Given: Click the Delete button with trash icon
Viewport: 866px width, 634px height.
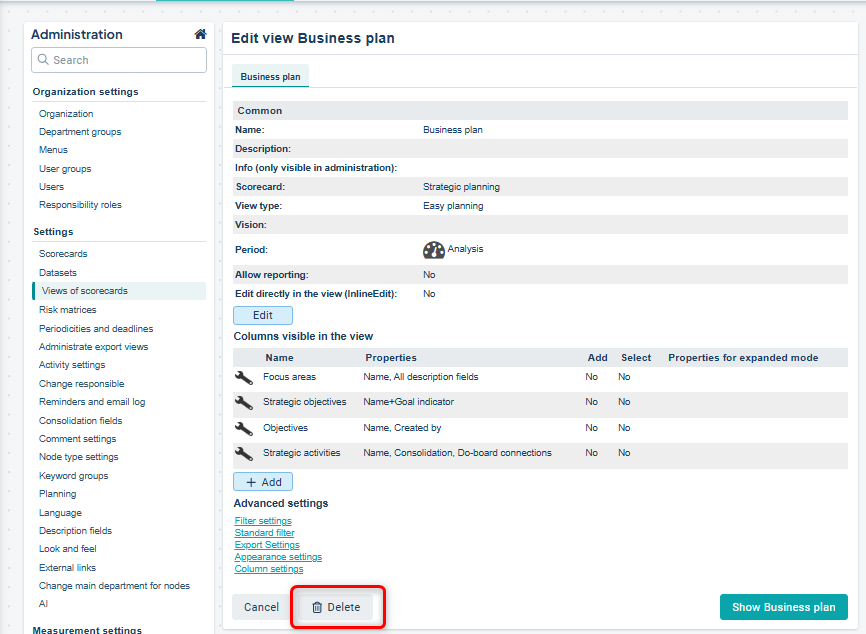Looking at the screenshot, I should [336, 607].
